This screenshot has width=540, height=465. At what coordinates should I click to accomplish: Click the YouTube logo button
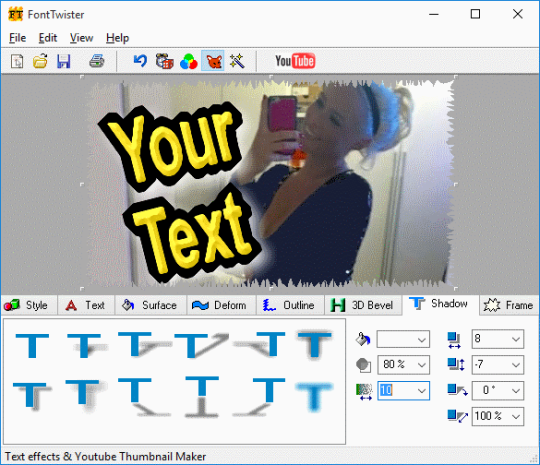tap(295, 61)
